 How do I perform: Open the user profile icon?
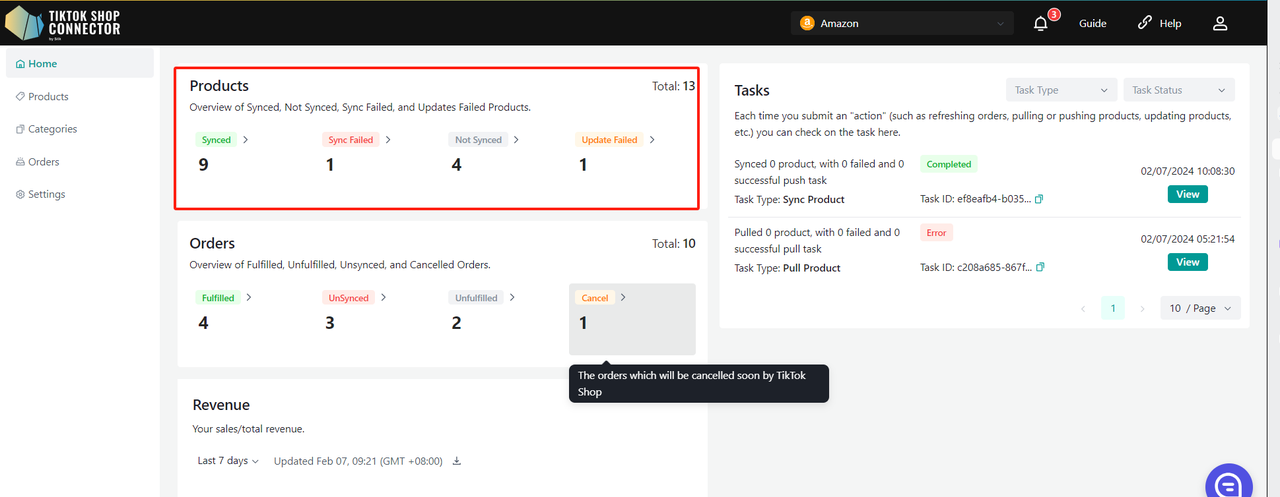(1220, 23)
